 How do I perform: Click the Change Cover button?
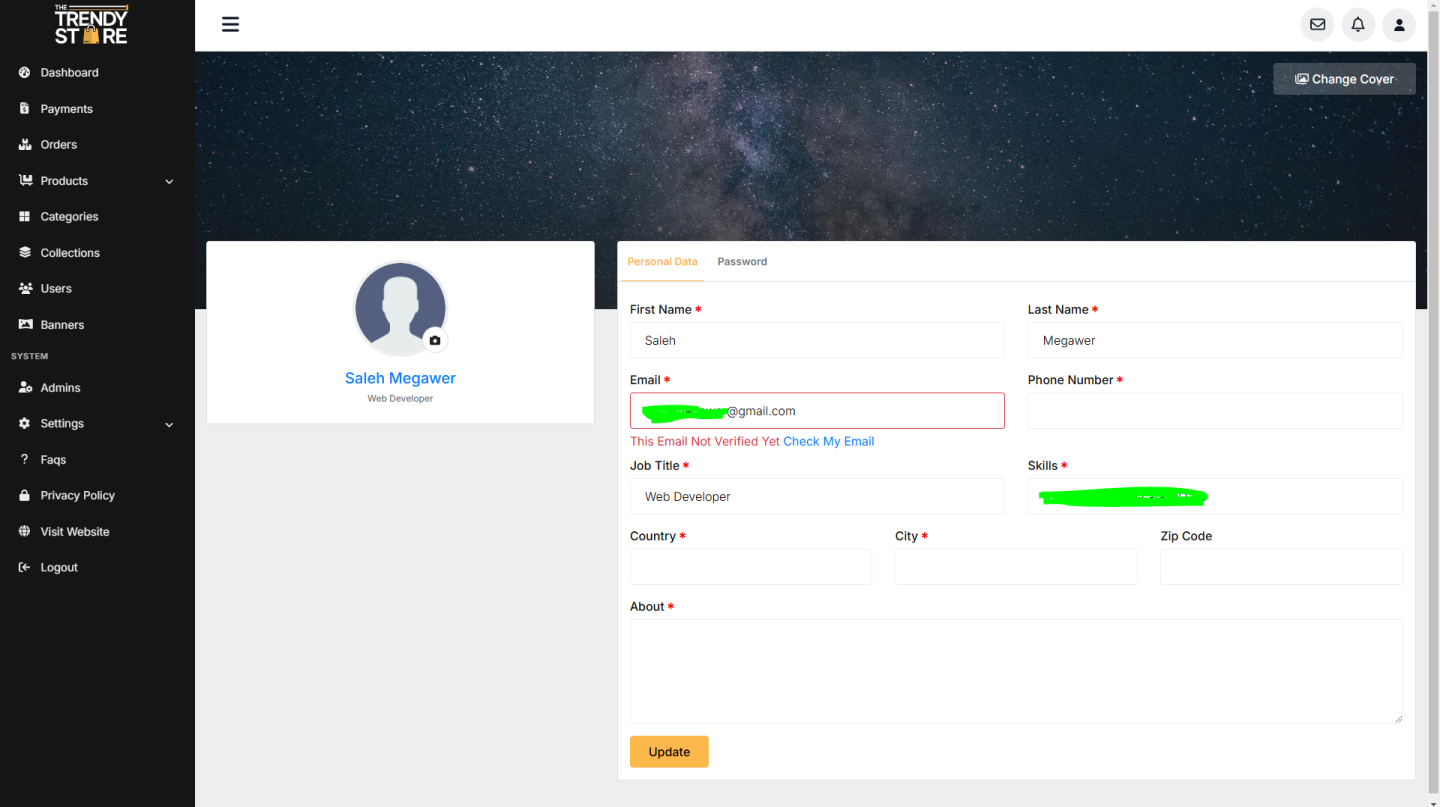tap(1344, 79)
